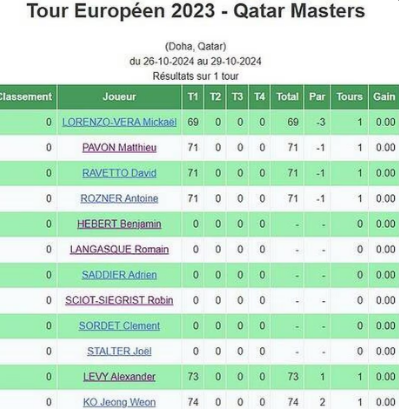Click the T1 column header
The height and width of the screenshot is (409, 399).
[193, 97]
